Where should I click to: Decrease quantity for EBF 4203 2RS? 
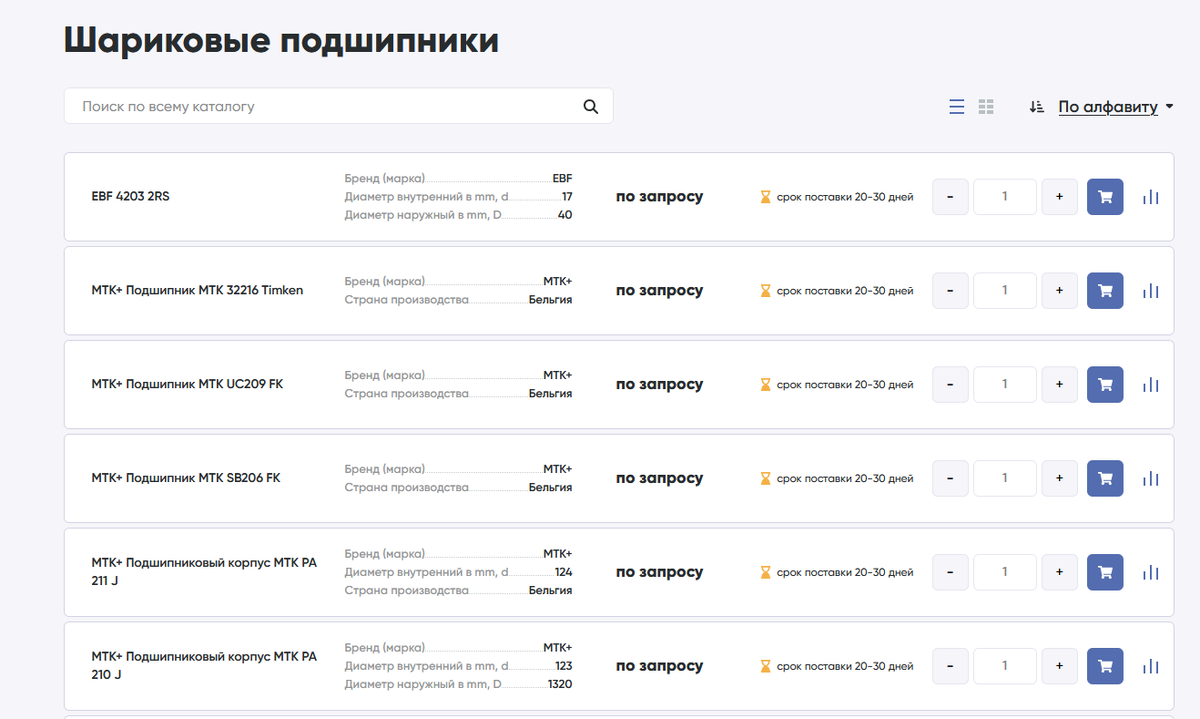[x=950, y=197]
